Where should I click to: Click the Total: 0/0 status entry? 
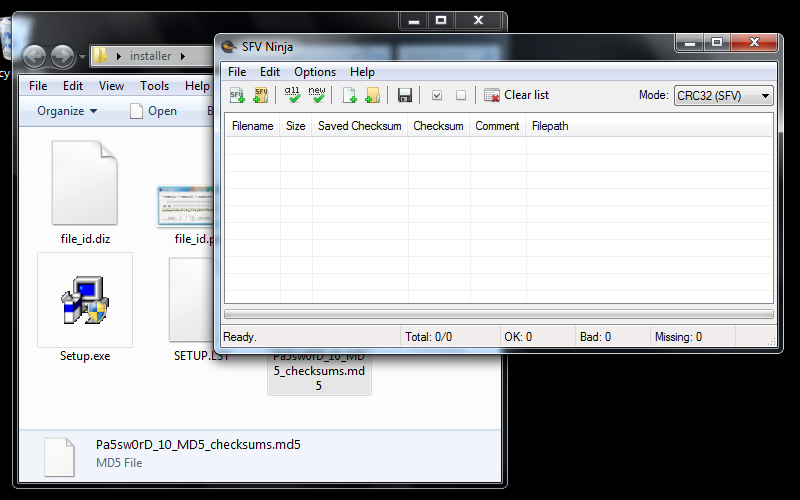429,337
